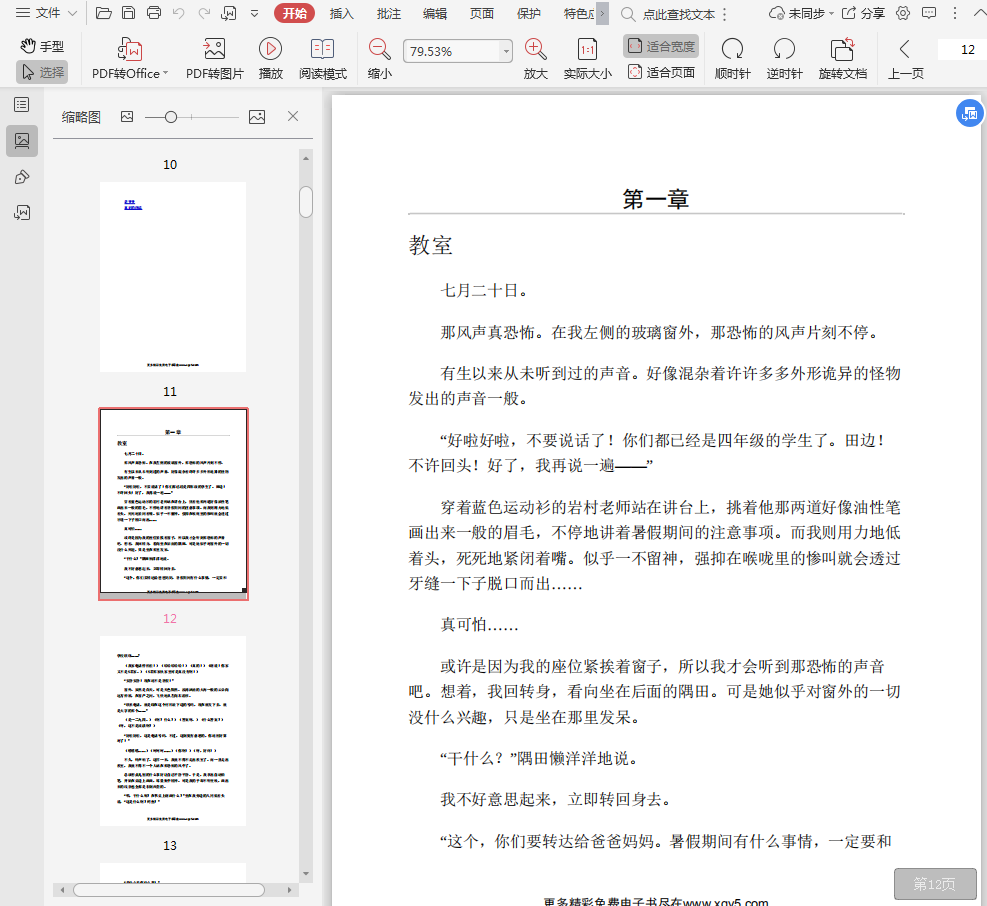Rotate page 逆时针 counterclockwise

click(x=784, y=59)
